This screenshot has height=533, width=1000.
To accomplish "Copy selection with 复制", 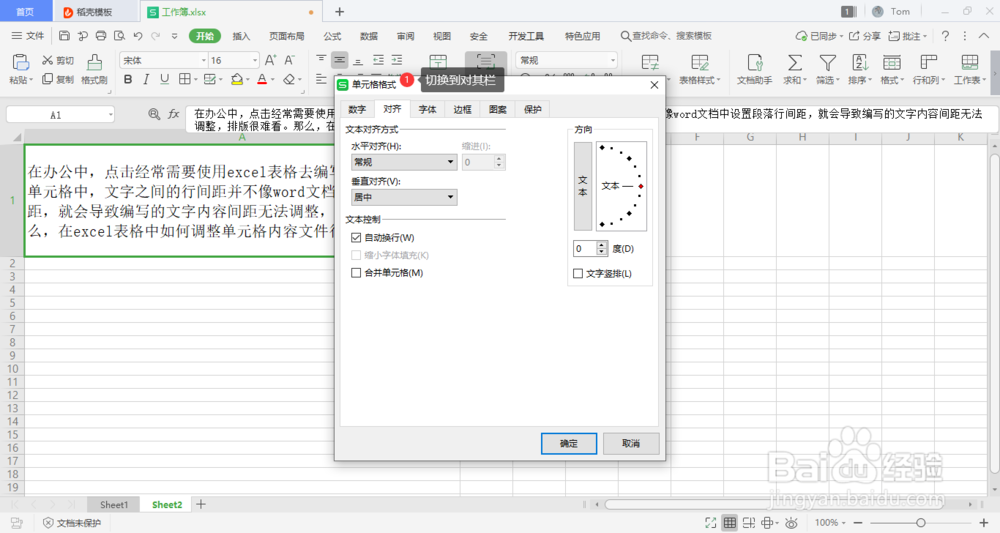I will [58, 79].
